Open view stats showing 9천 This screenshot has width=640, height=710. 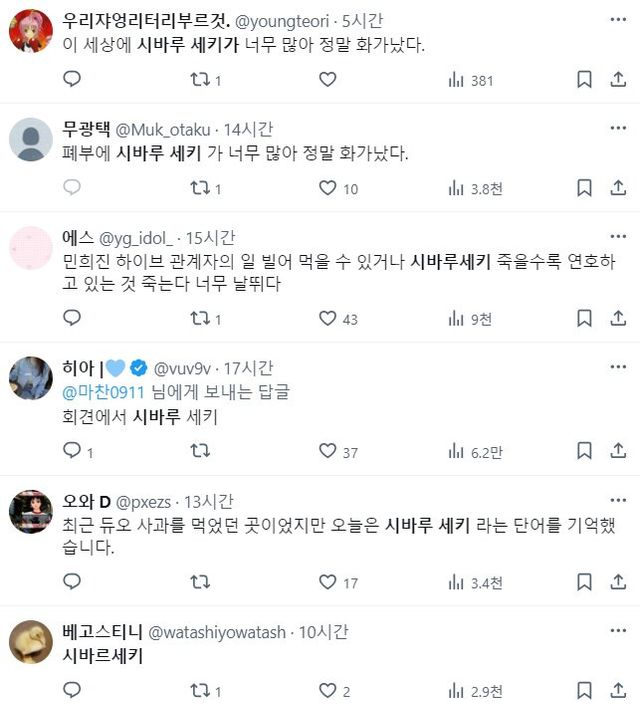[x=470, y=319]
